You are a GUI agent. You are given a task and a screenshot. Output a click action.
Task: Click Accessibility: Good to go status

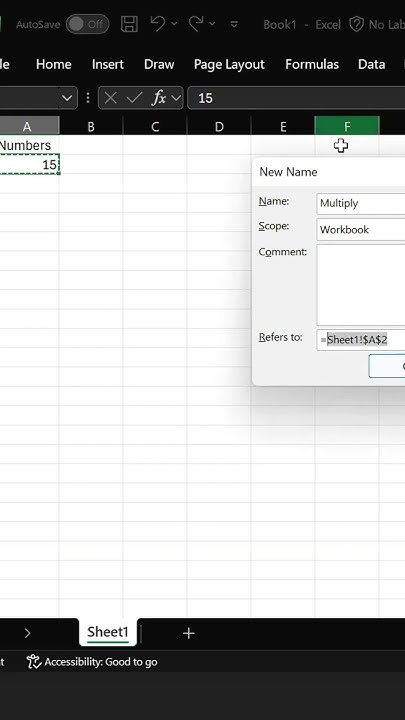tap(92, 662)
